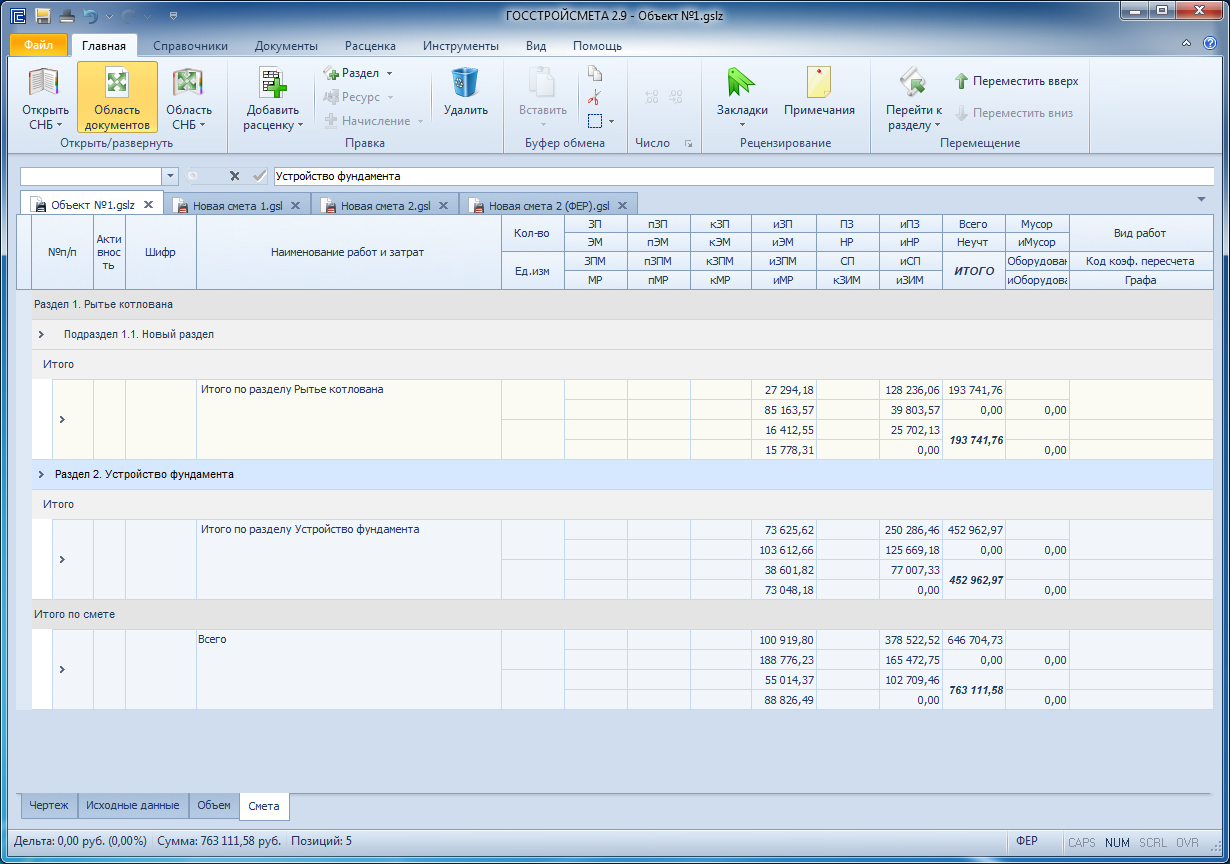
Task: Switch to the Новая смета 2 (ФЕР).gsl tab
Action: point(548,205)
